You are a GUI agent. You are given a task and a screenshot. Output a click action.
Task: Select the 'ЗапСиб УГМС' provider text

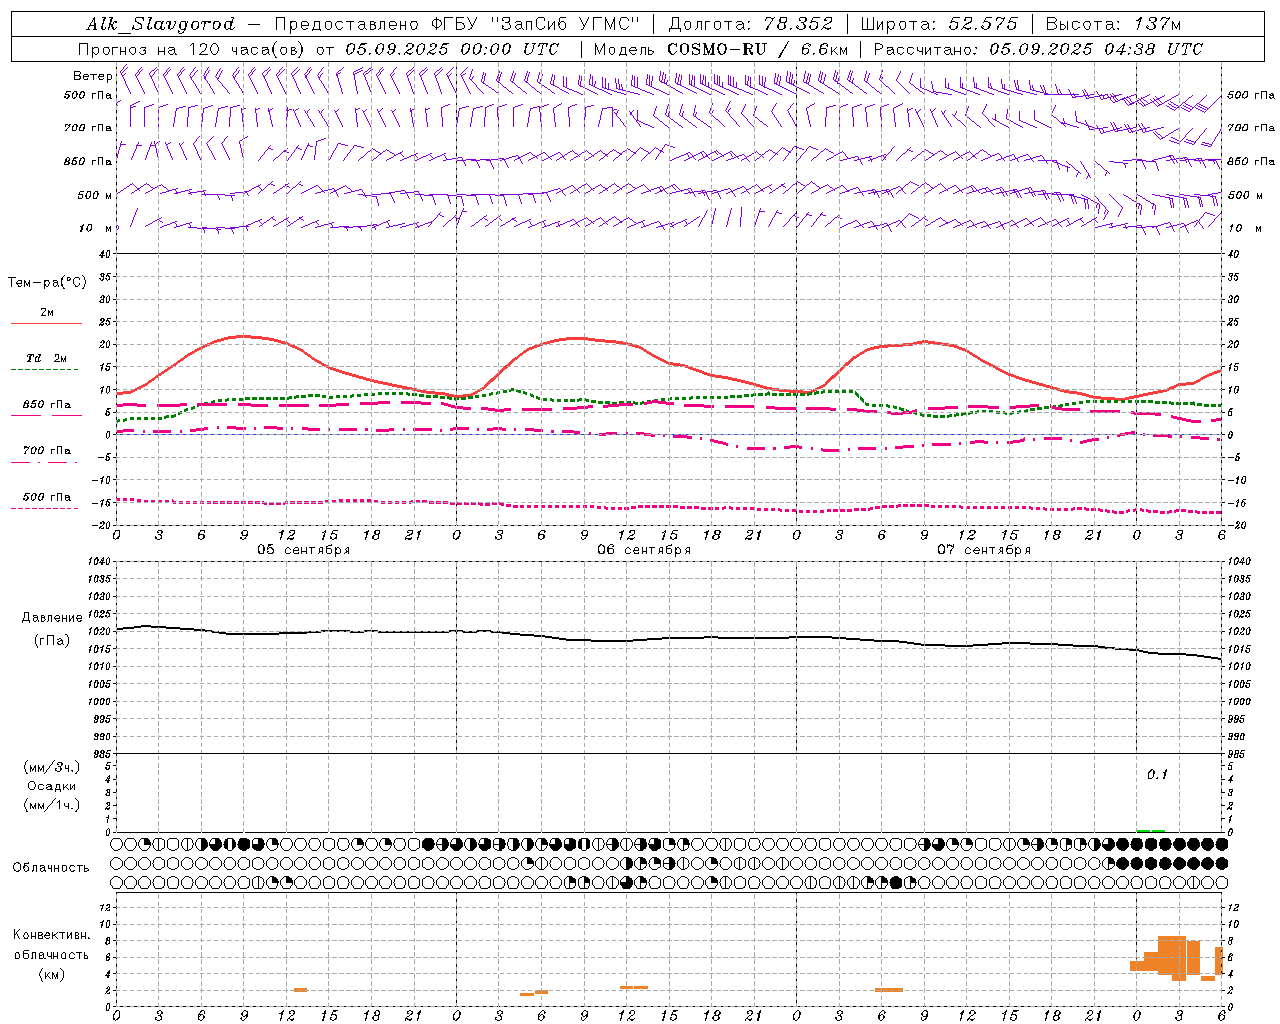point(564,24)
